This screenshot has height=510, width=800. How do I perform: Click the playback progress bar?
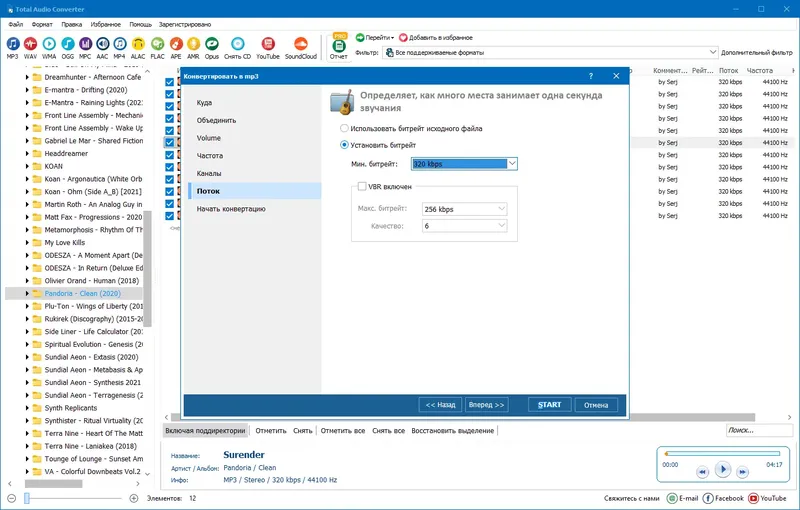click(x=722, y=453)
